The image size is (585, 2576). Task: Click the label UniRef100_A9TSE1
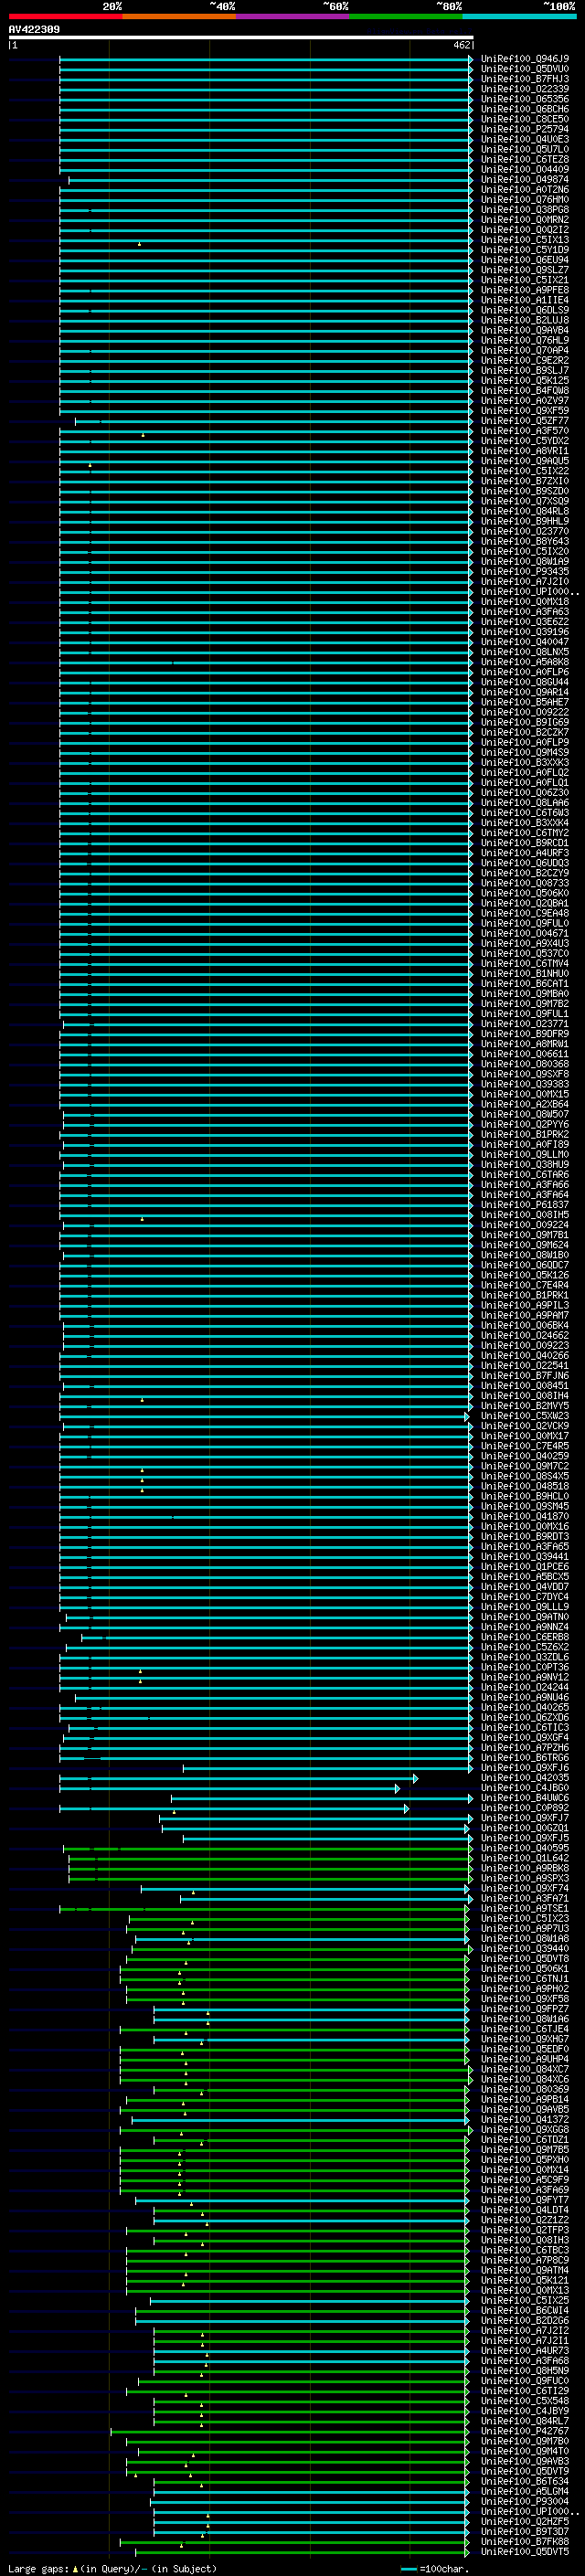coord(525,1909)
